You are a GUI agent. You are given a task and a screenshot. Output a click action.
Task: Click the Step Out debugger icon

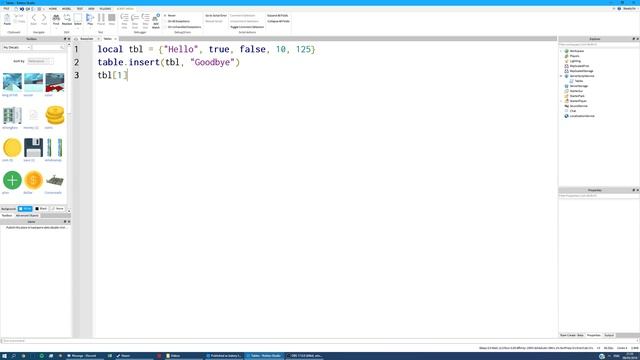[145, 20]
